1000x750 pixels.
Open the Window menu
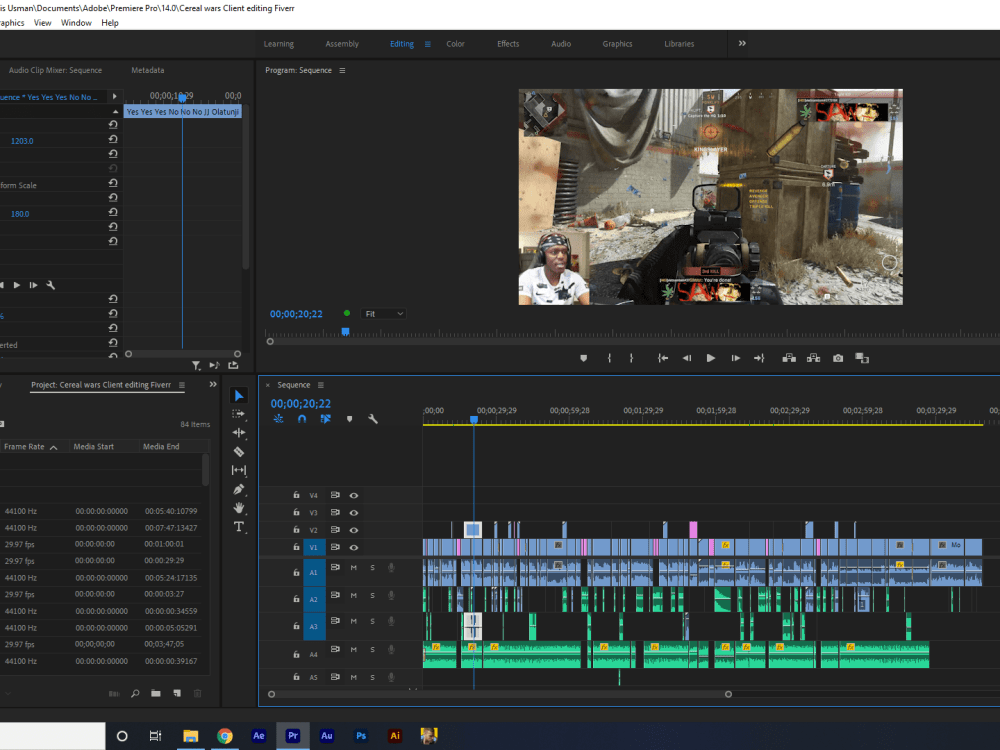(x=76, y=23)
